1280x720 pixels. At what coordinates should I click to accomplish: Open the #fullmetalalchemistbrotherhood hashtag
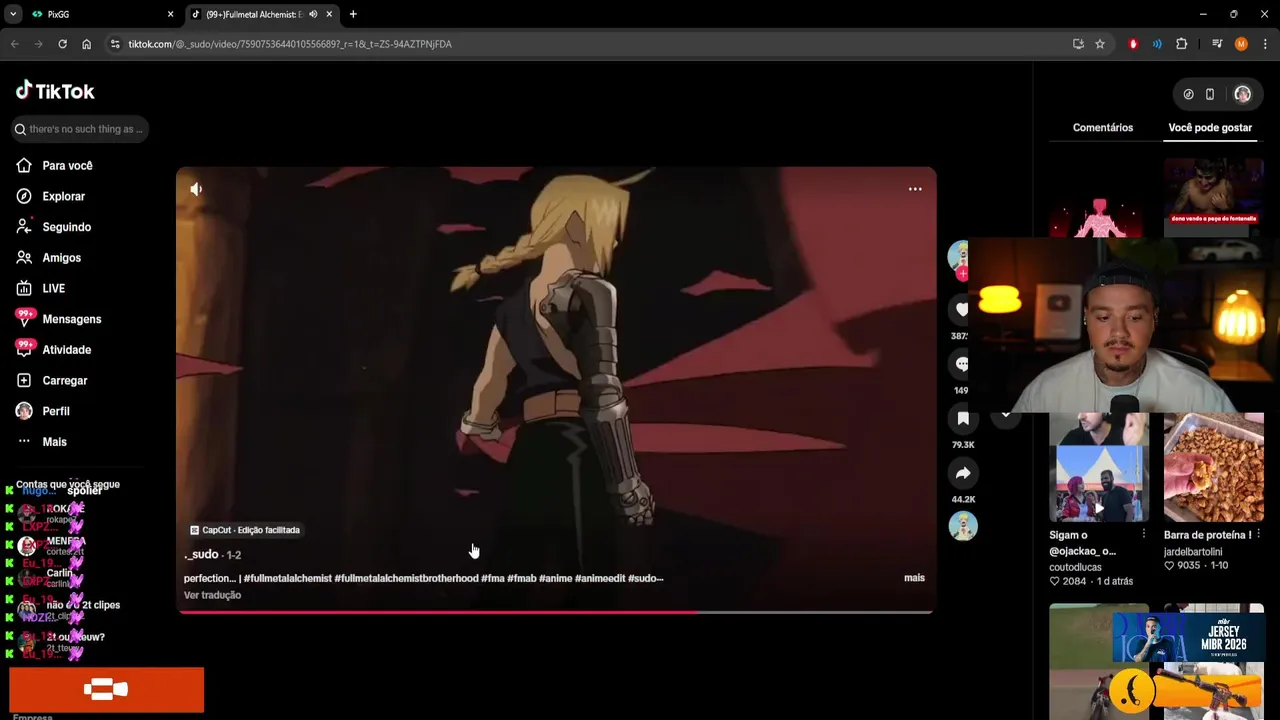click(406, 578)
